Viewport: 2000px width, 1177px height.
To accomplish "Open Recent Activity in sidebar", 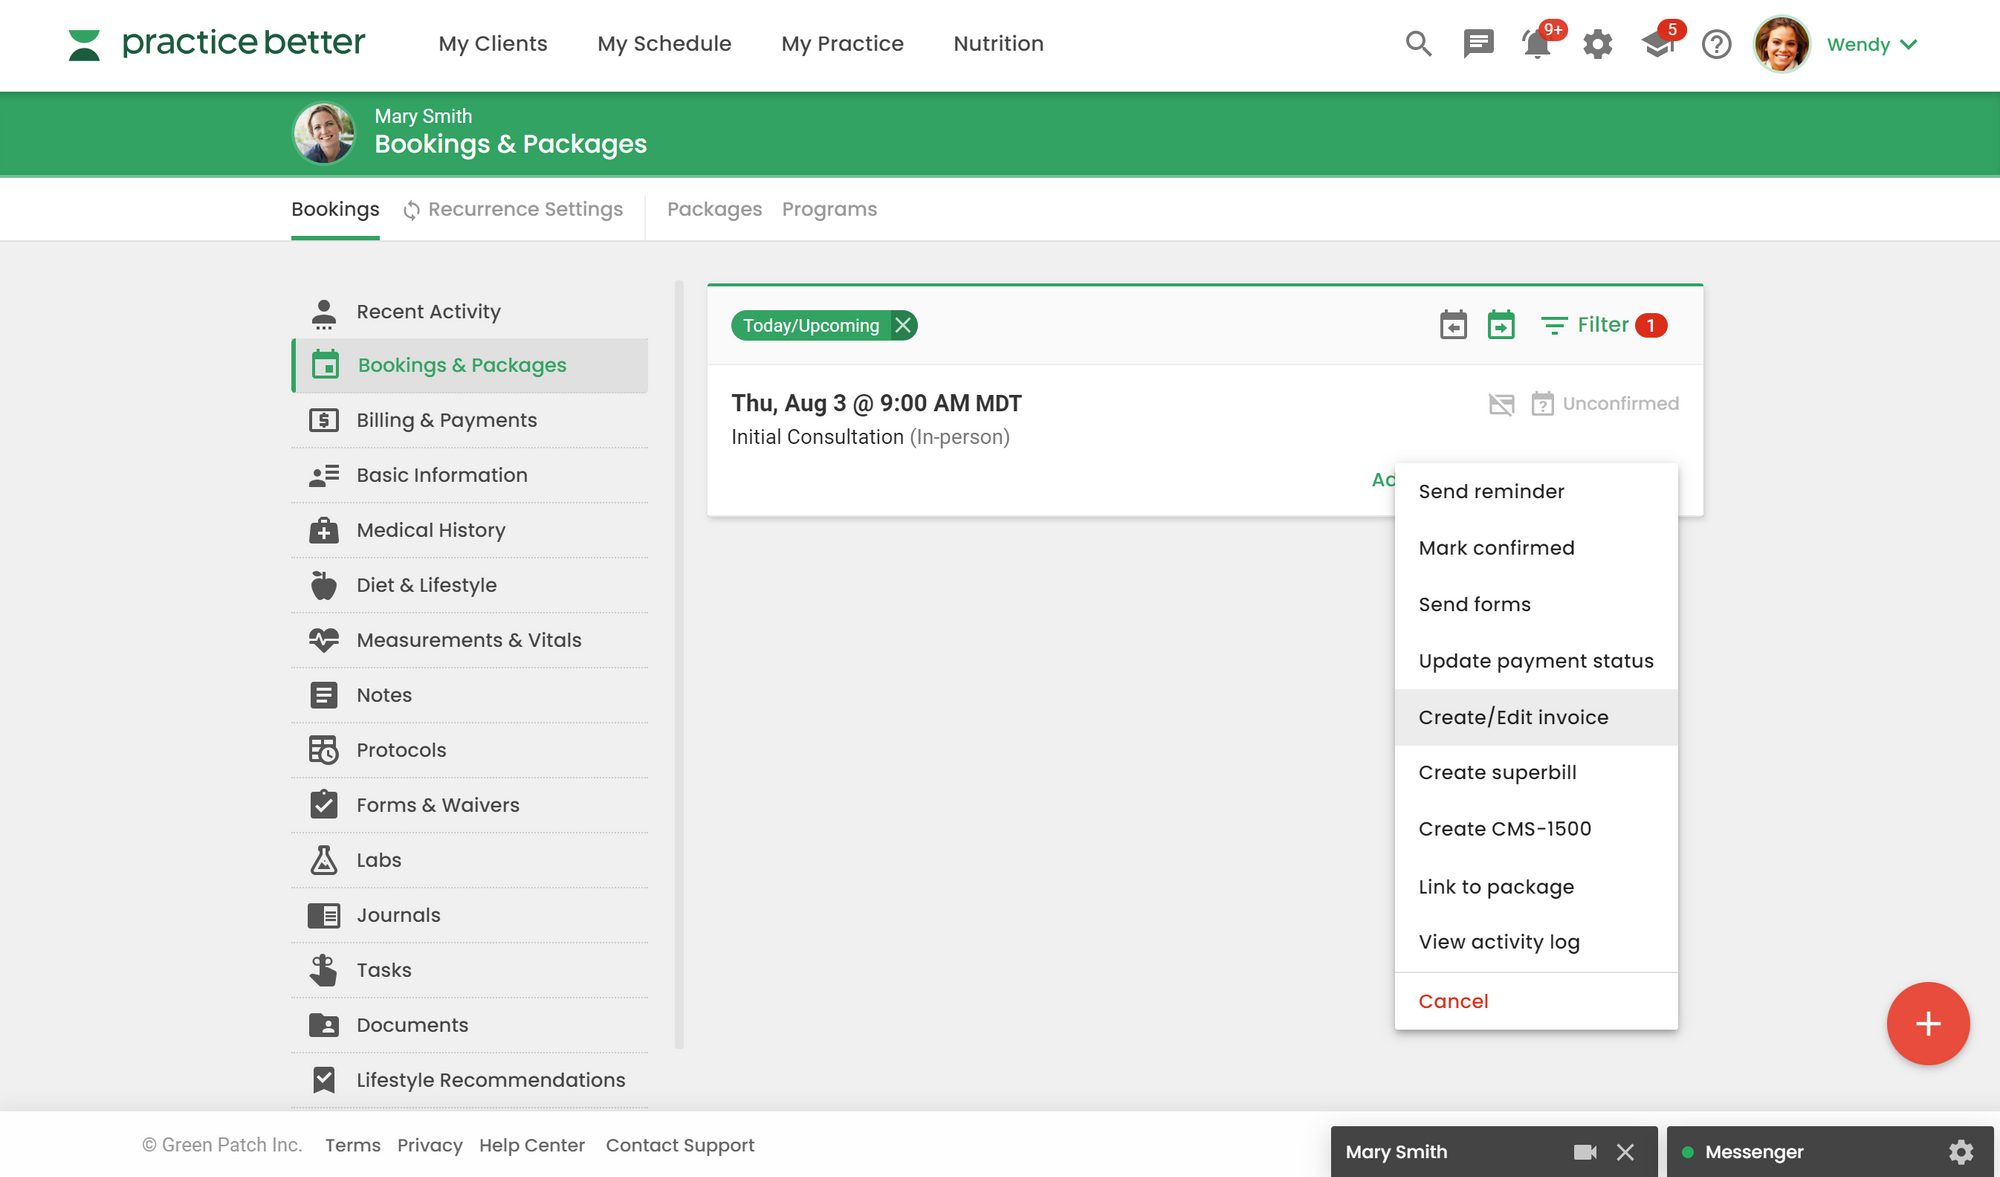I will [x=470, y=311].
